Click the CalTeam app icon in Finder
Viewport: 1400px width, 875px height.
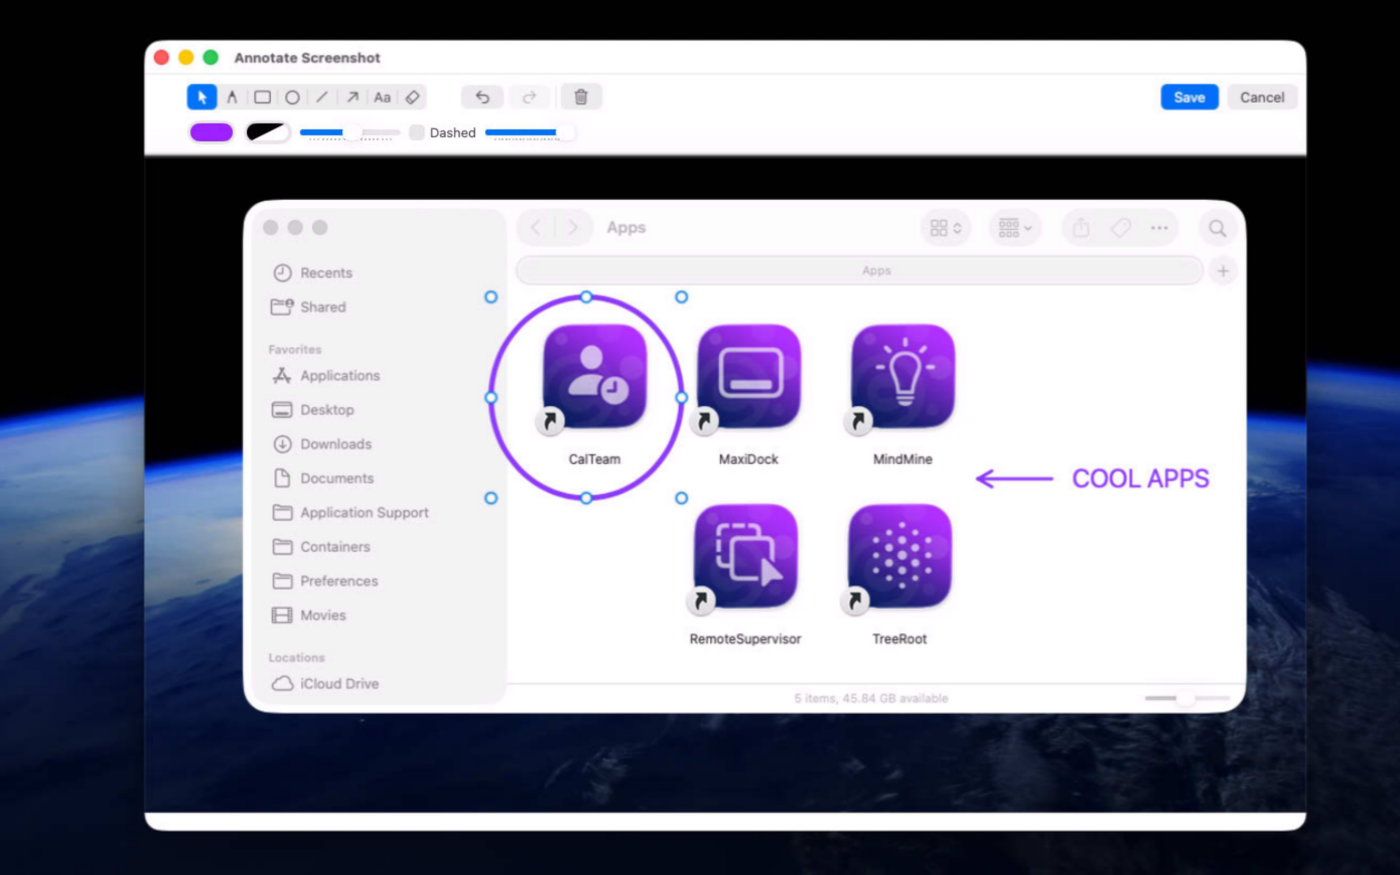pyautogui.click(x=595, y=377)
